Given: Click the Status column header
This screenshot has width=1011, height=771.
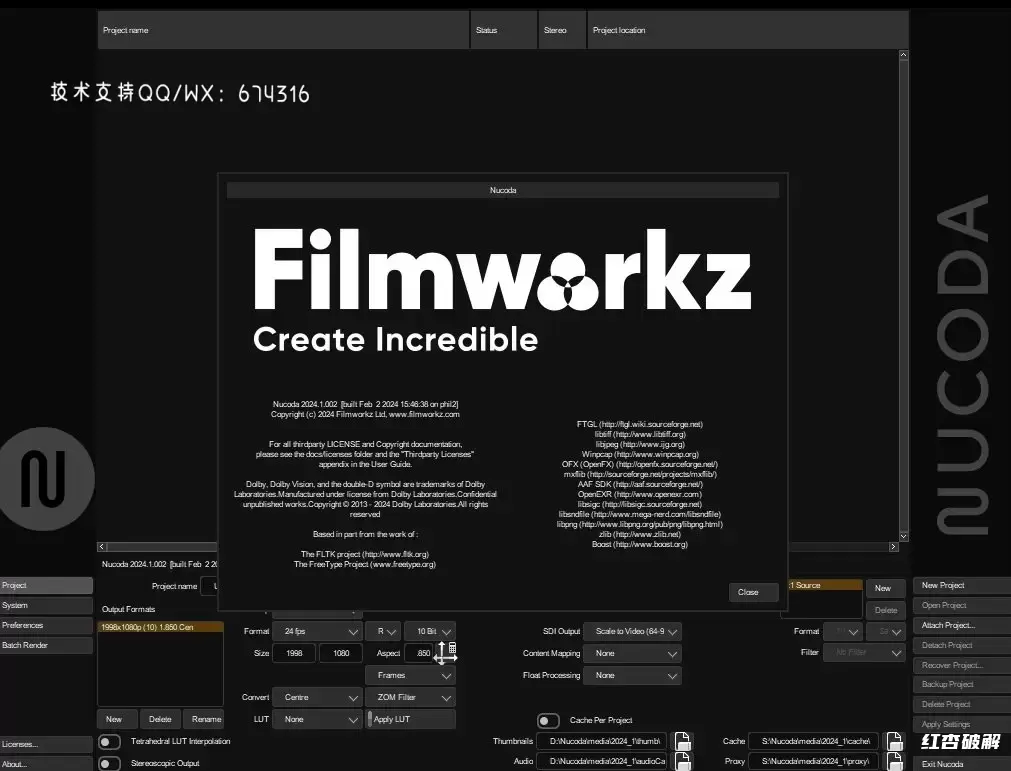Looking at the screenshot, I should click(504, 30).
